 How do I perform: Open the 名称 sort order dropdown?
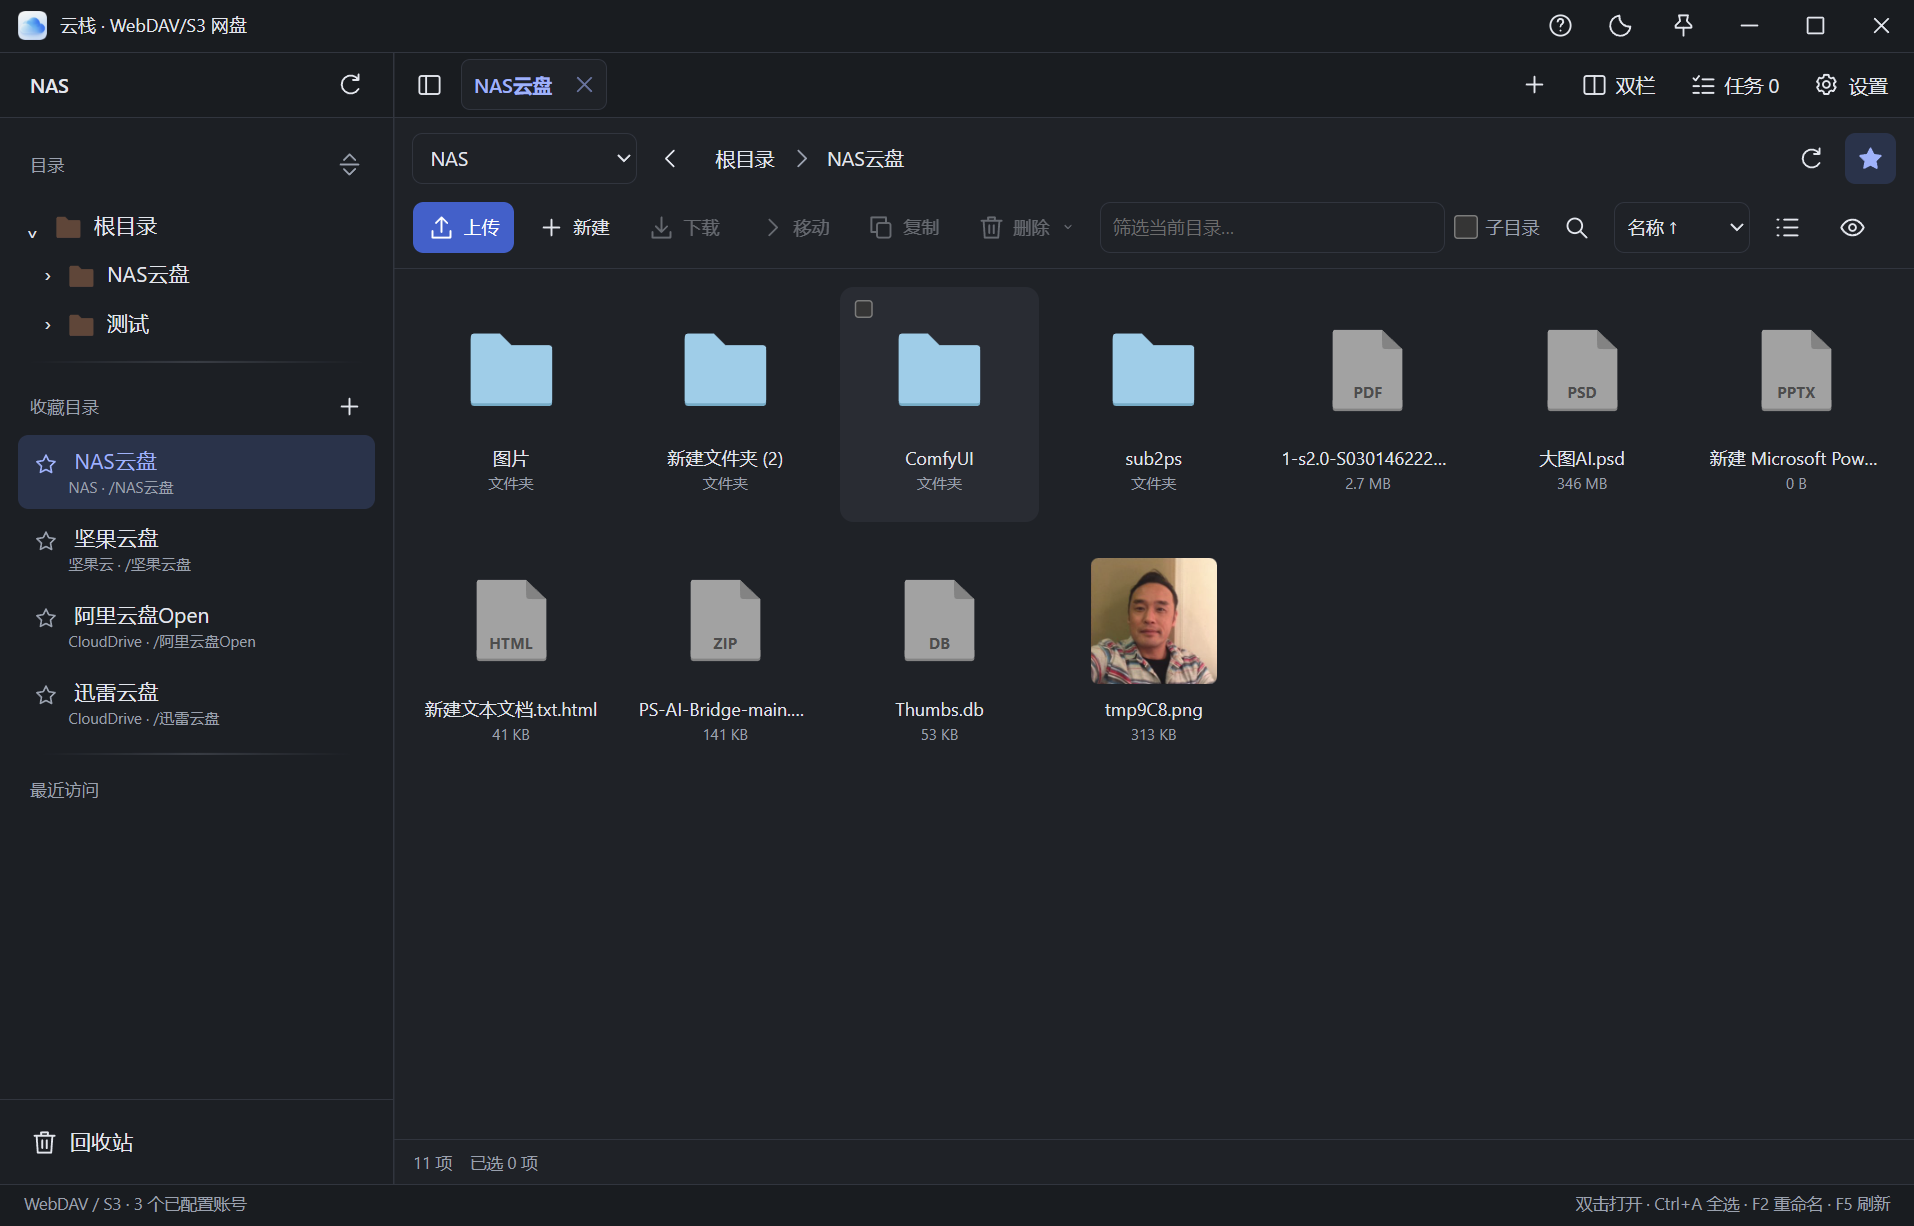[x=1682, y=228]
